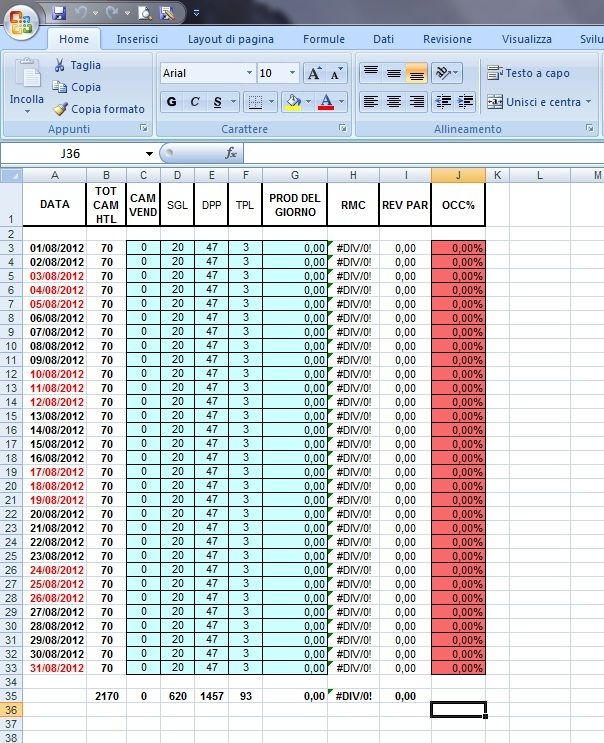Image resolution: width=604 pixels, height=743 pixels.
Task: Click the Incolla paste icon
Action: click(x=26, y=75)
